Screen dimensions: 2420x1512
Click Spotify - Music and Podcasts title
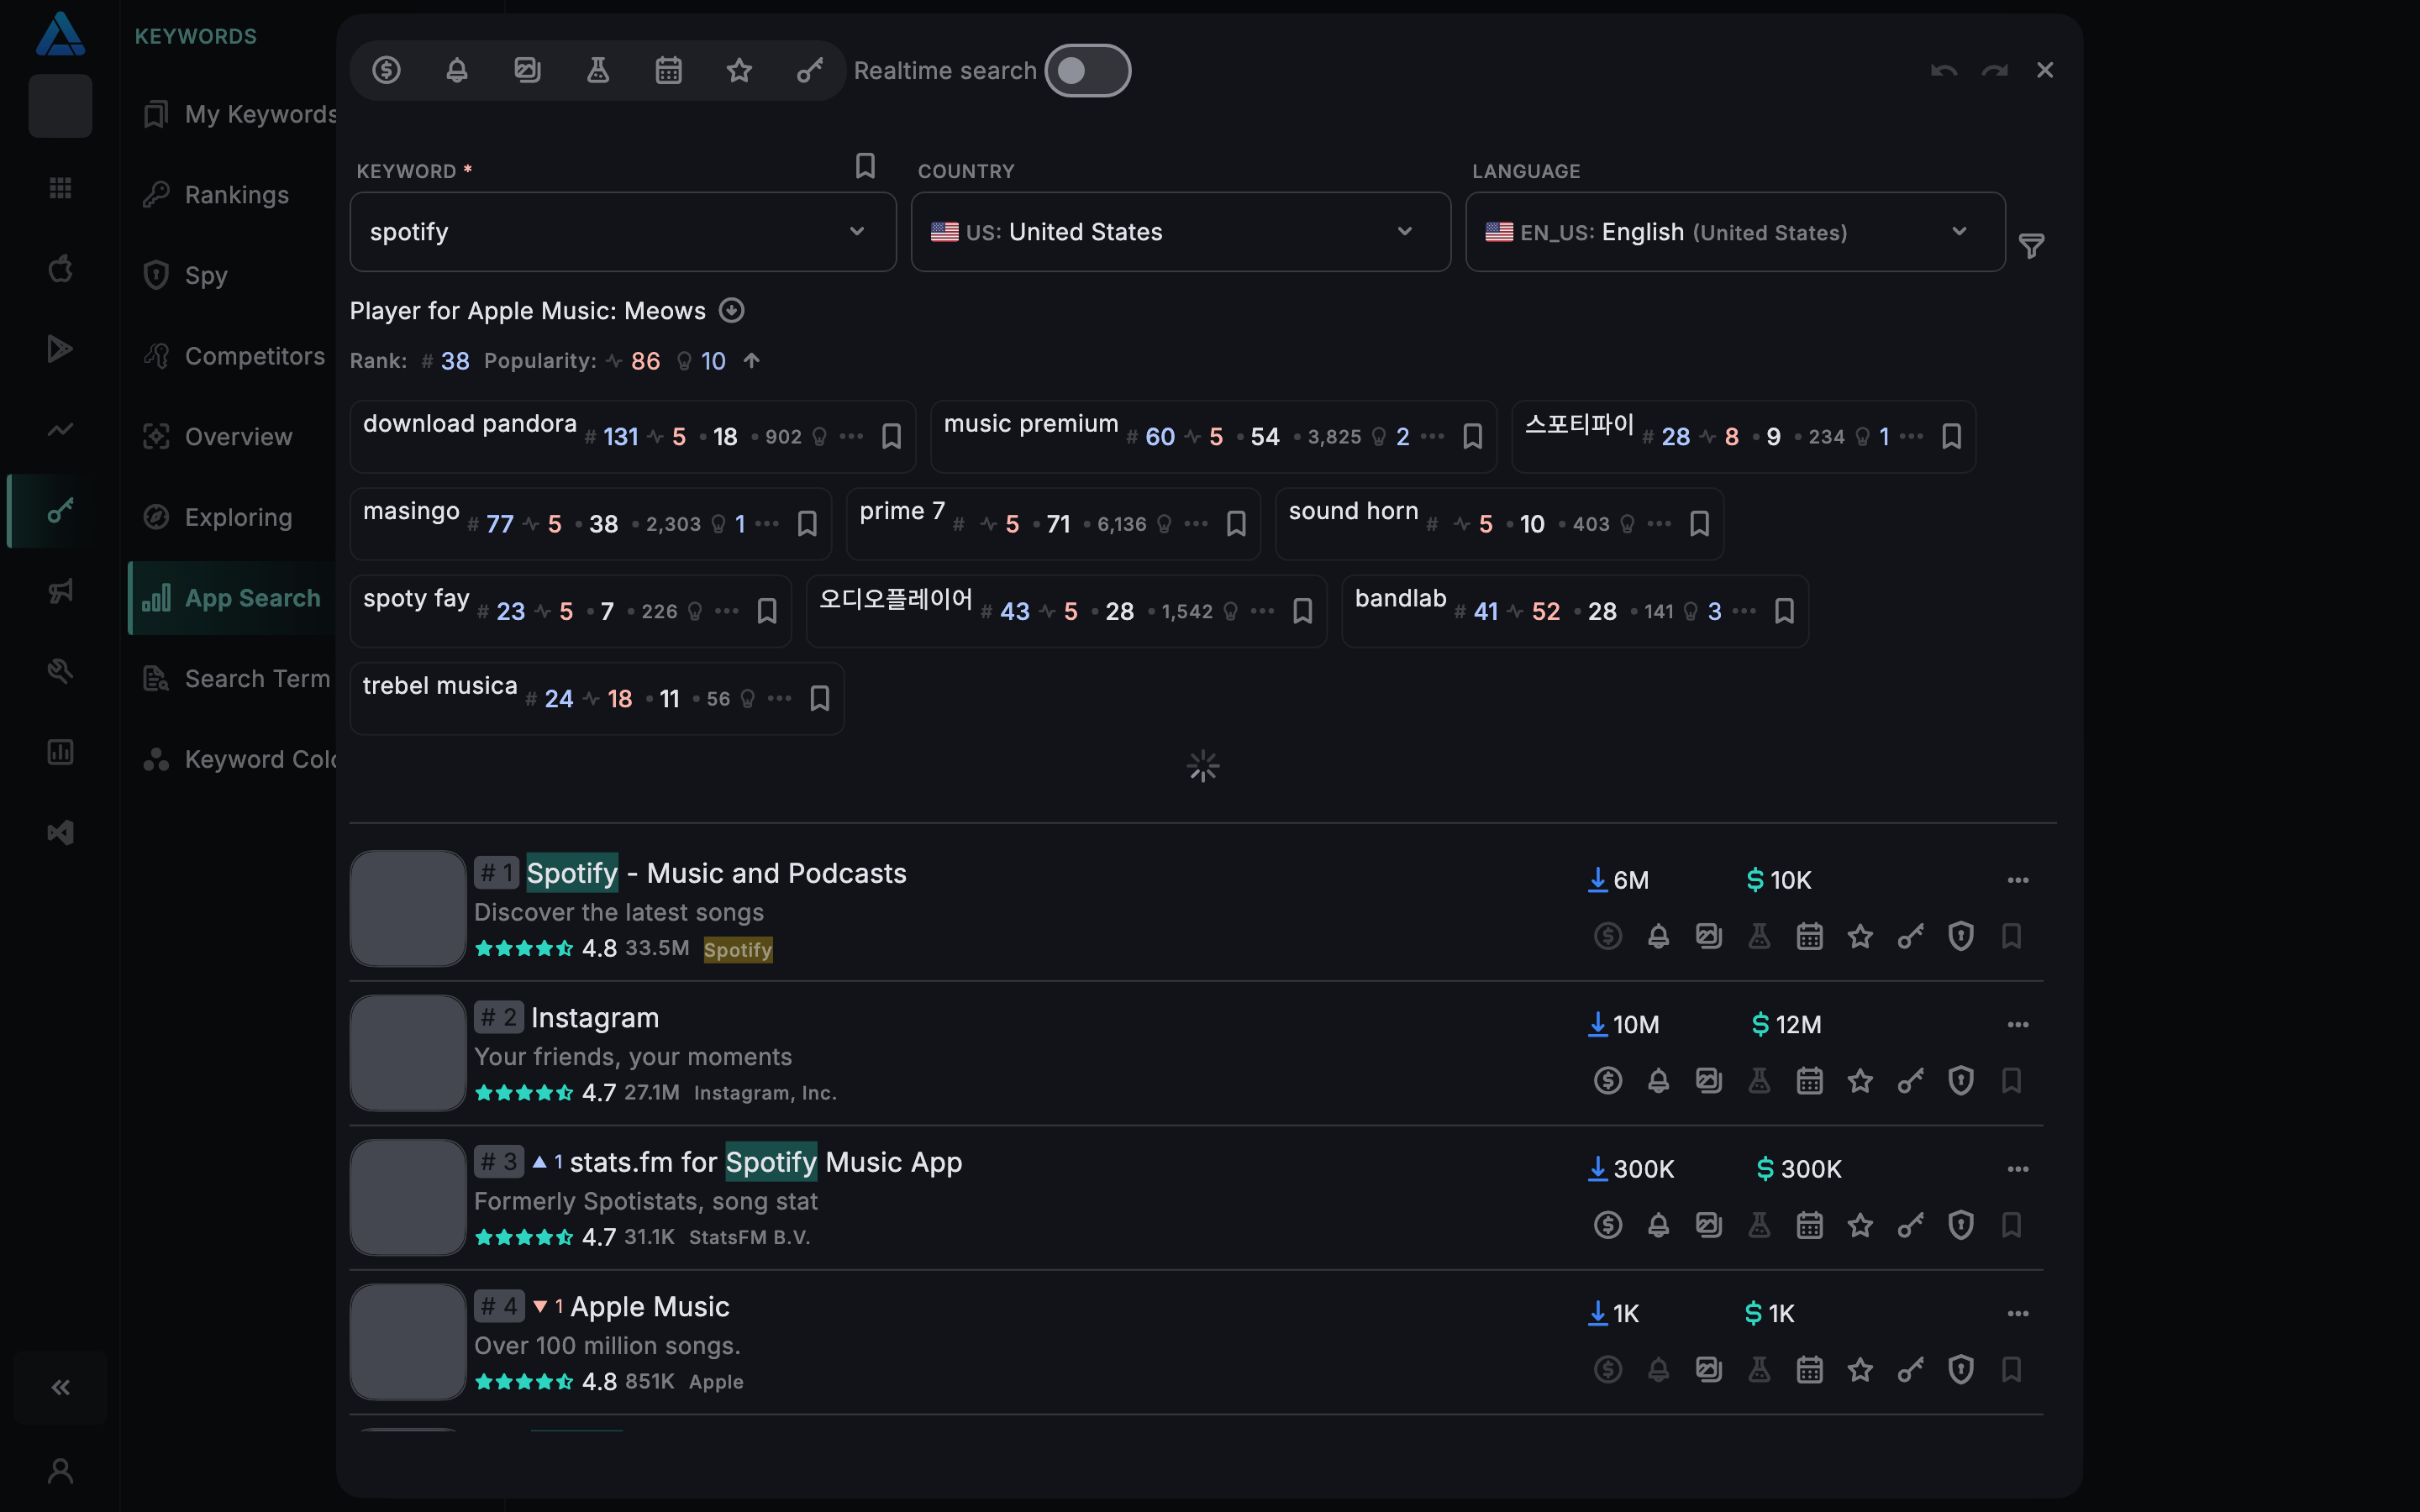(x=716, y=873)
